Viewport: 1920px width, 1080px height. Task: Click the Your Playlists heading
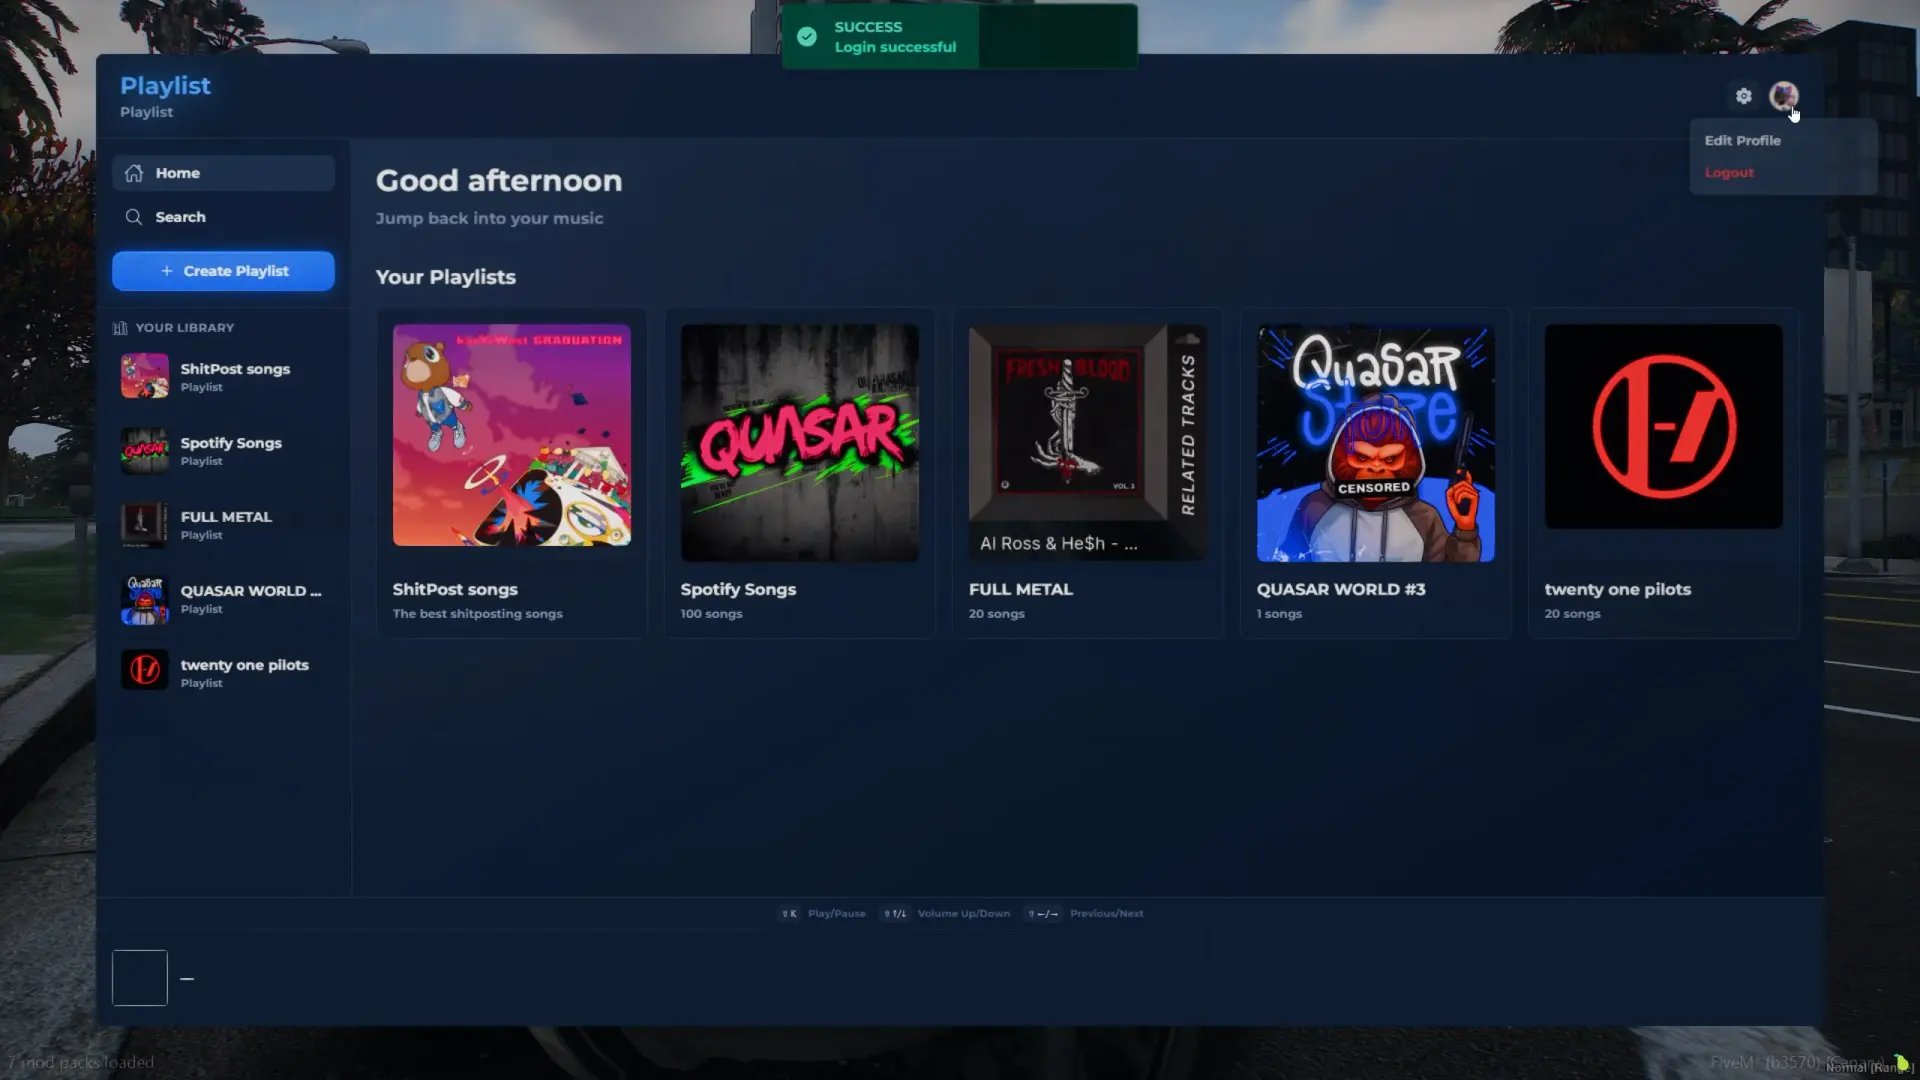pos(446,277)
